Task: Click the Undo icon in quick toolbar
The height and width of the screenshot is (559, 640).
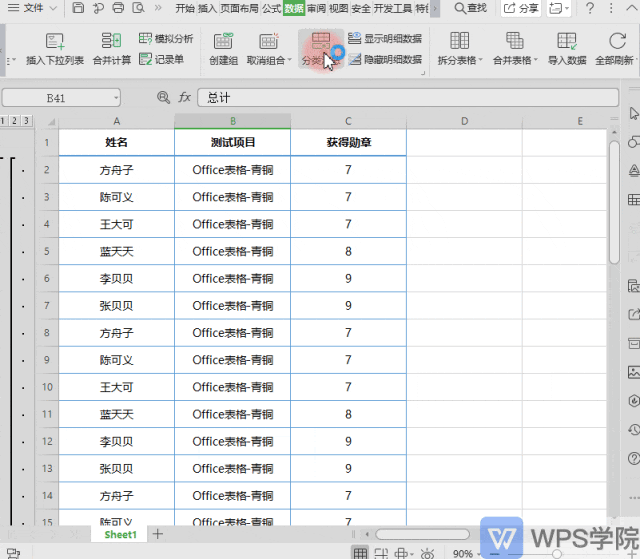Action: (x=98, y=8)
